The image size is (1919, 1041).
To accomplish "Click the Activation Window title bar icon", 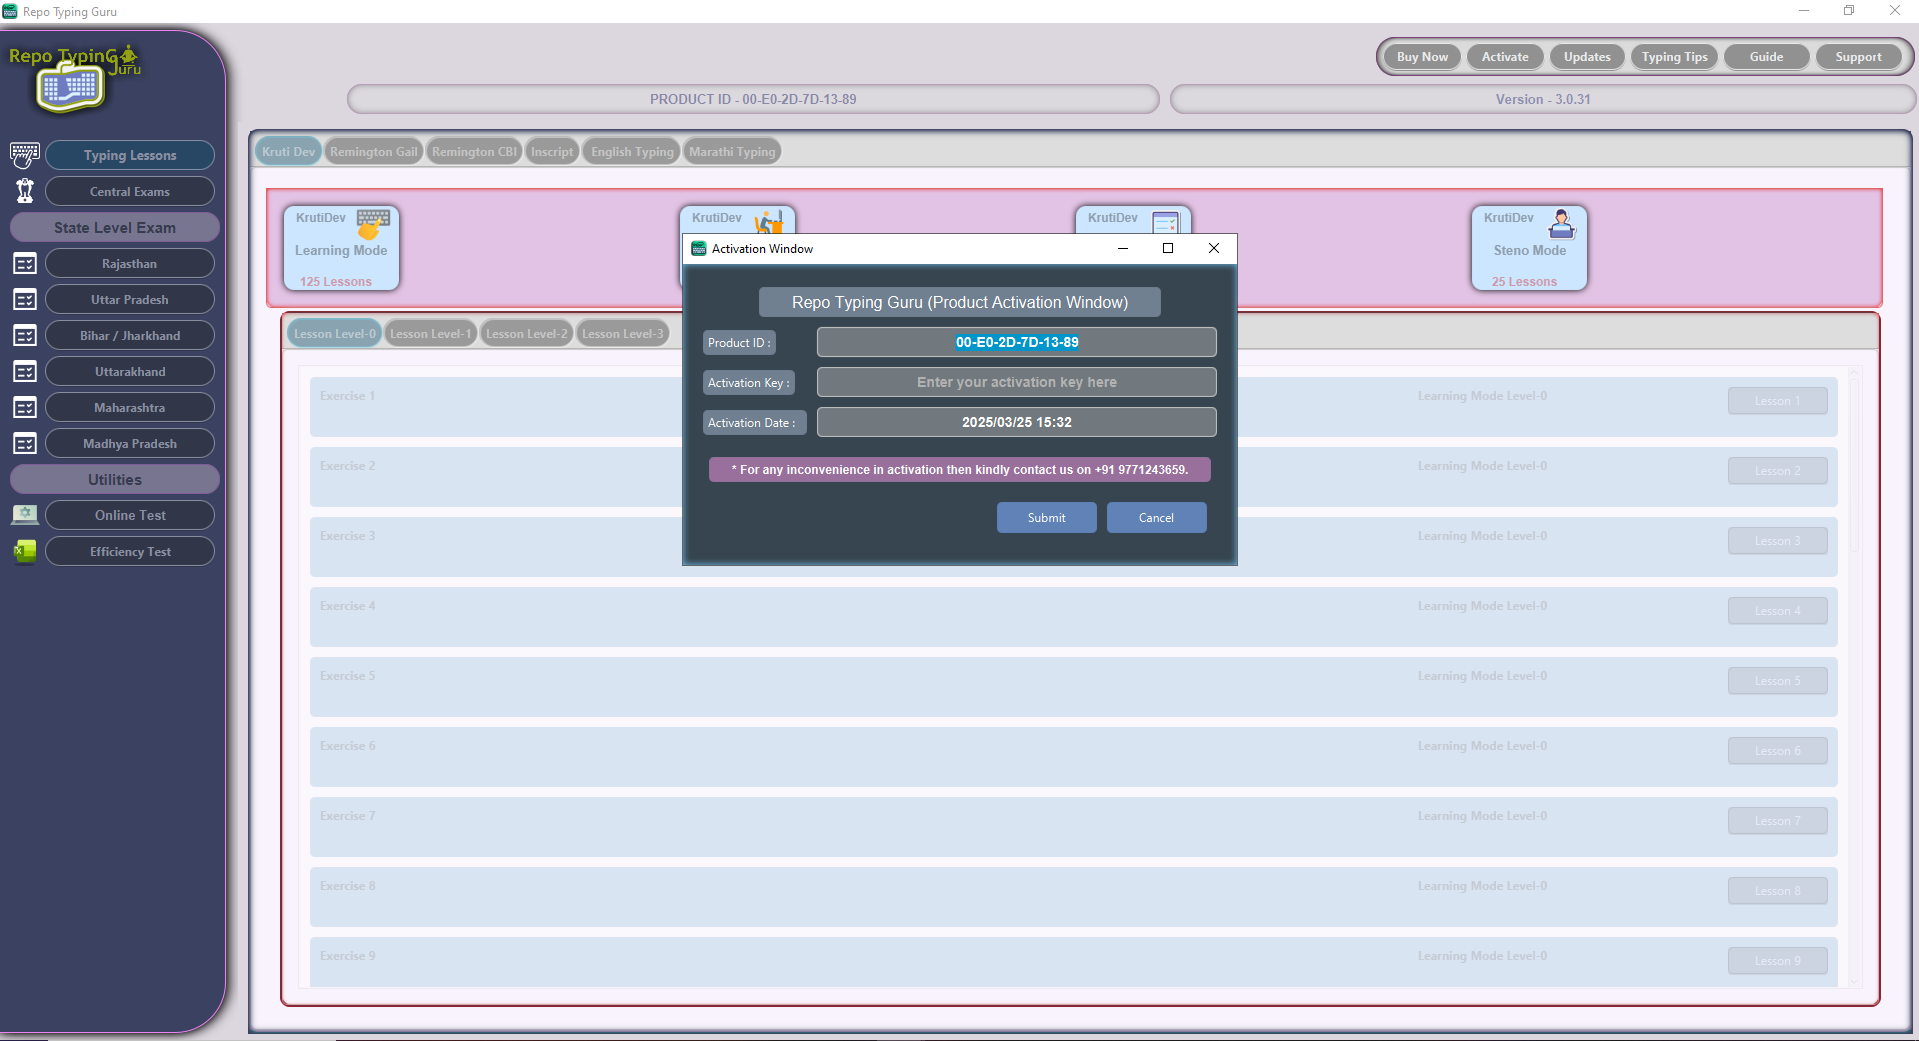I will pos(699,249).
